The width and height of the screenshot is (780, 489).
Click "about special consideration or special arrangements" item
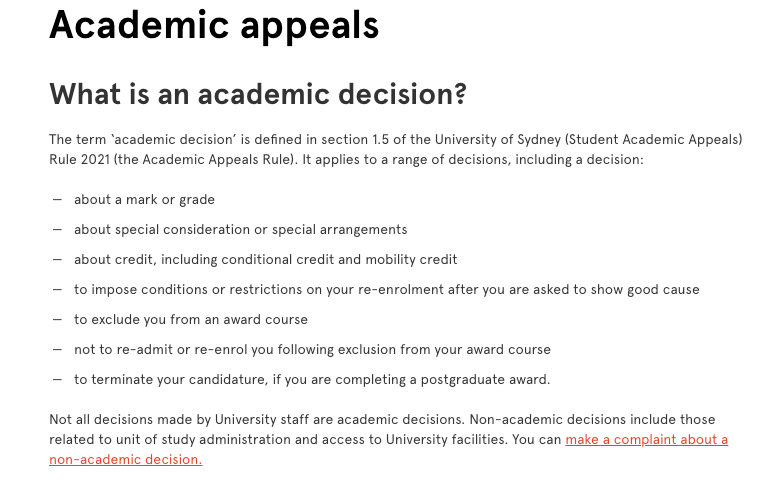[x=240, y=230]
